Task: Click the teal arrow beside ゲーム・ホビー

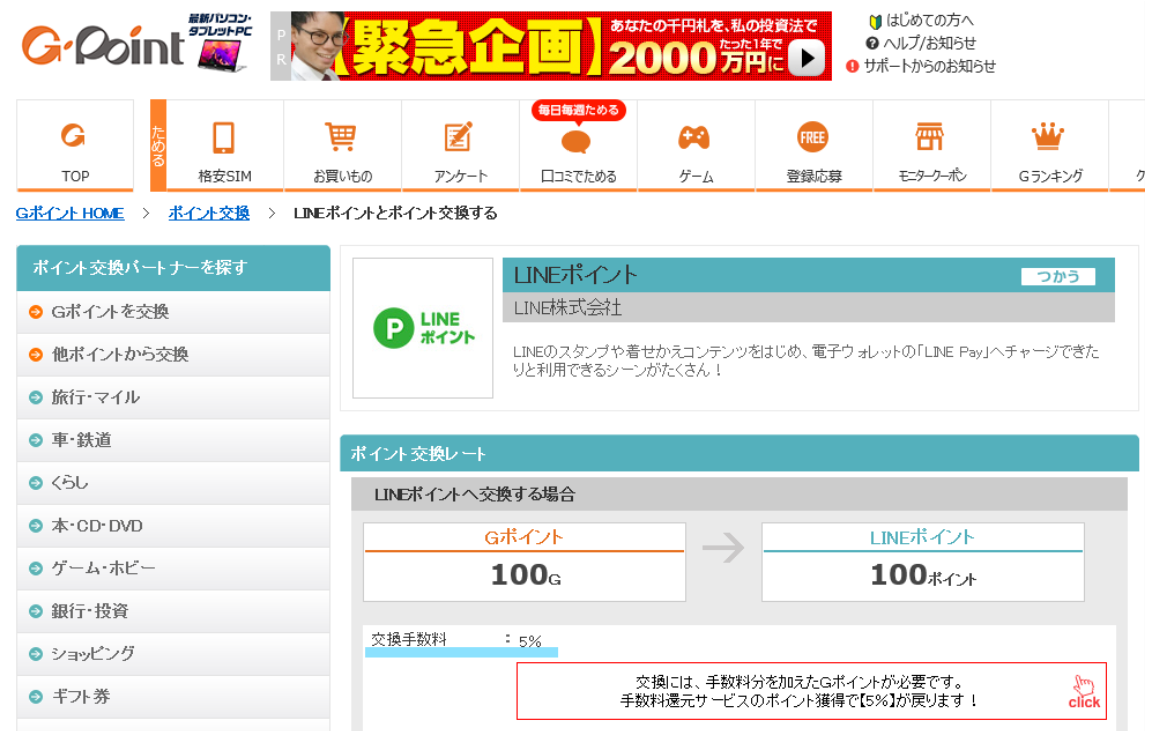Action: (x=35, y=568)
